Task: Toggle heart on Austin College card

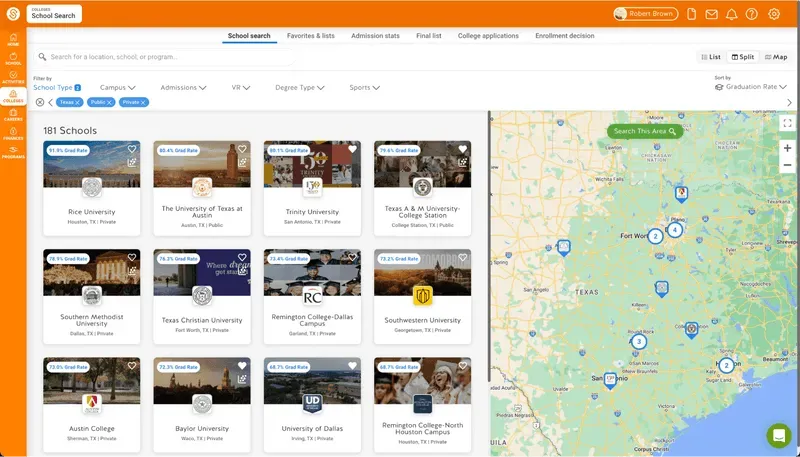Action: click(x=132, y=365)
